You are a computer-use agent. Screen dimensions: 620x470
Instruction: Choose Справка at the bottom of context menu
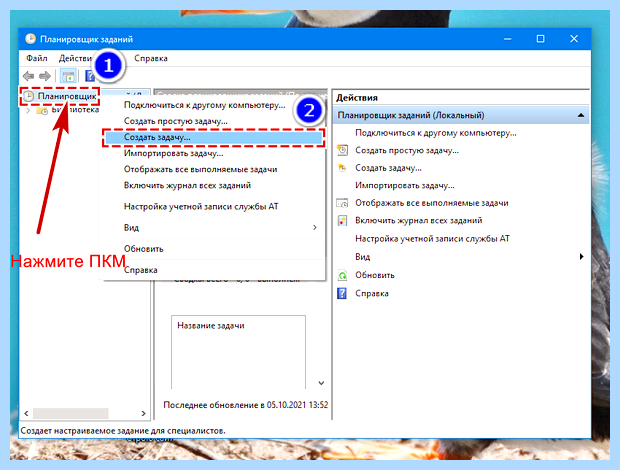click(x=141, y=270)
